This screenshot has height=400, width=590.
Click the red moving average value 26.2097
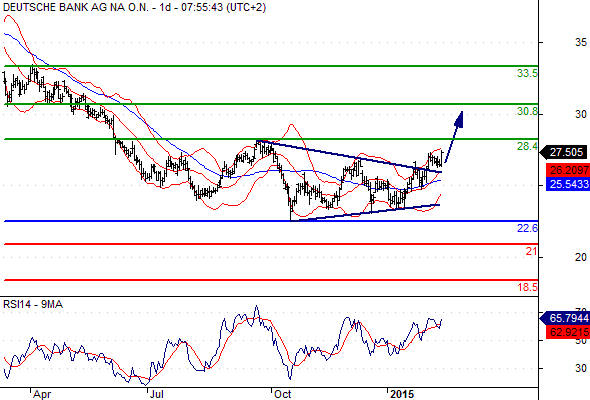[568, 170]
